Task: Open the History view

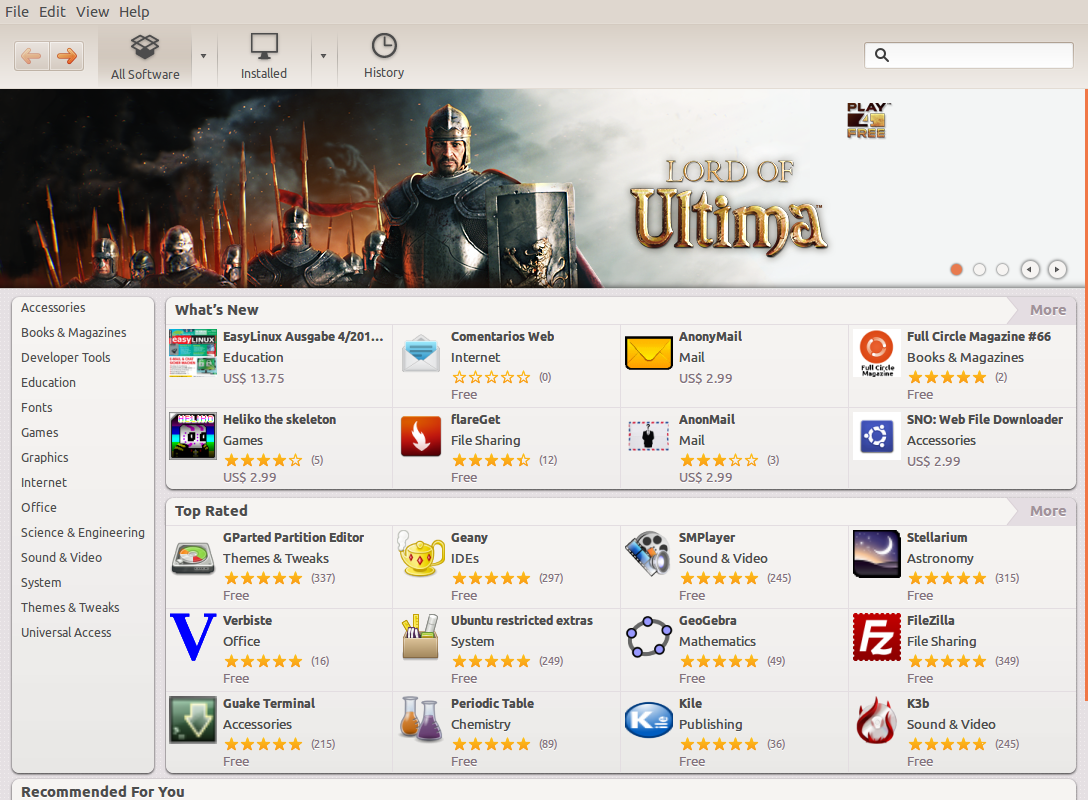Action: (x=384, y=56)
